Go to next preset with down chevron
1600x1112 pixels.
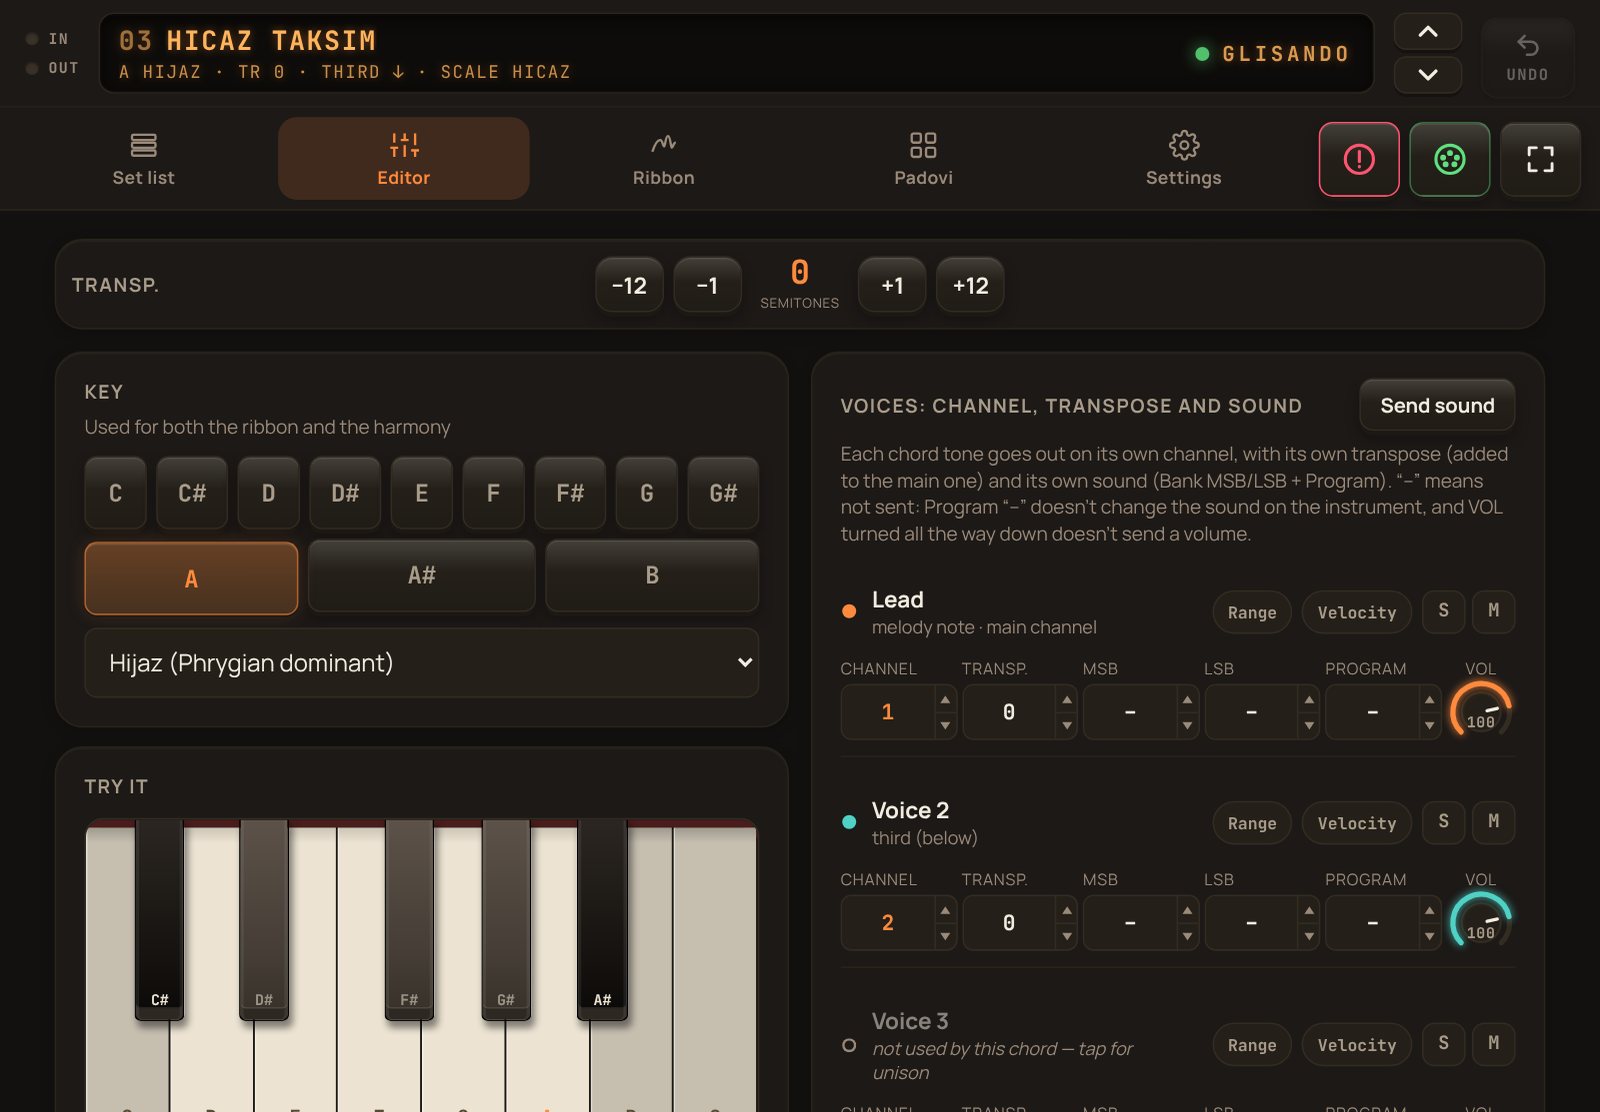pos(1428,75)
